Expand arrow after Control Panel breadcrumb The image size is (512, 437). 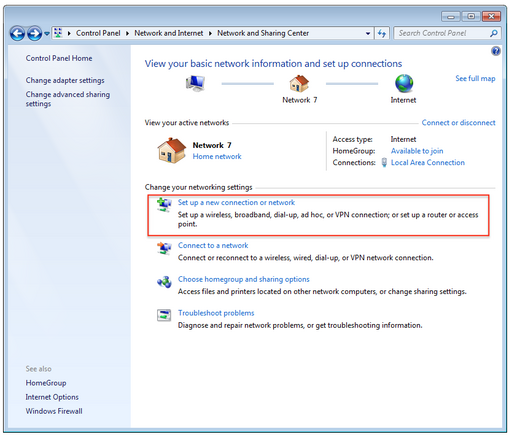[x=127, y=33]
